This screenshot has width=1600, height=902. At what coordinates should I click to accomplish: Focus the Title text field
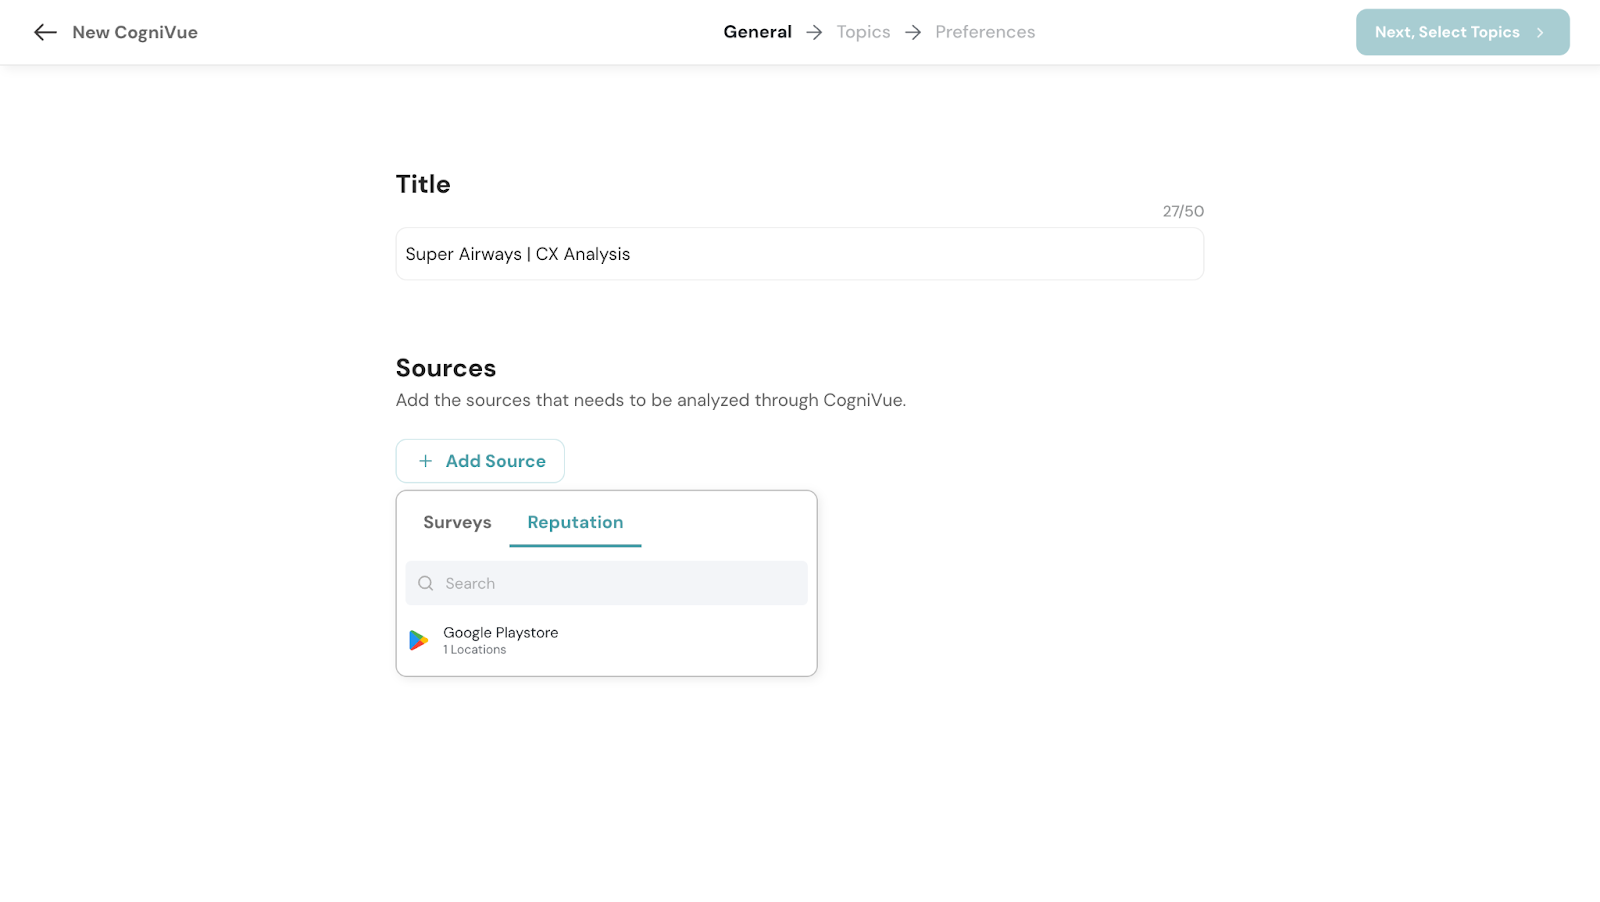pos(799,254)
